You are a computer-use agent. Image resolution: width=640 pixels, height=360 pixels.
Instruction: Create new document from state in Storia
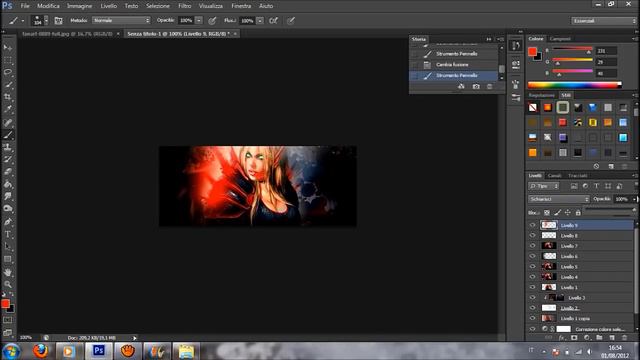coord(461,87)
